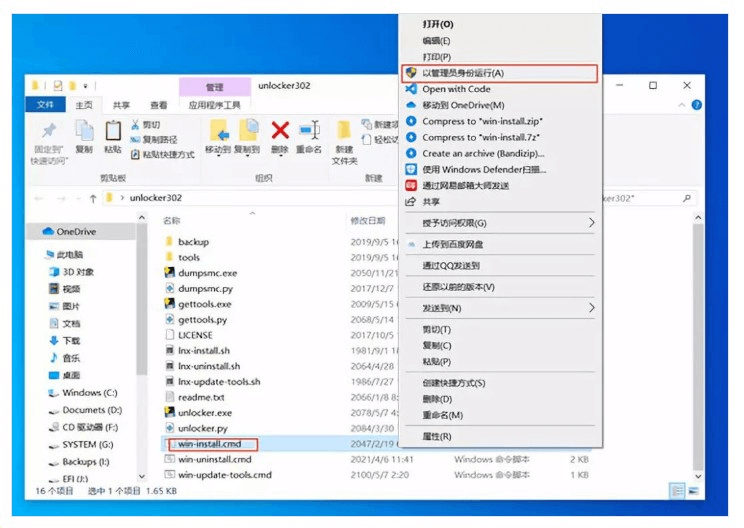Click the 修改日期 column header
The width and height of the screenshot is (744, 528).
368,221
